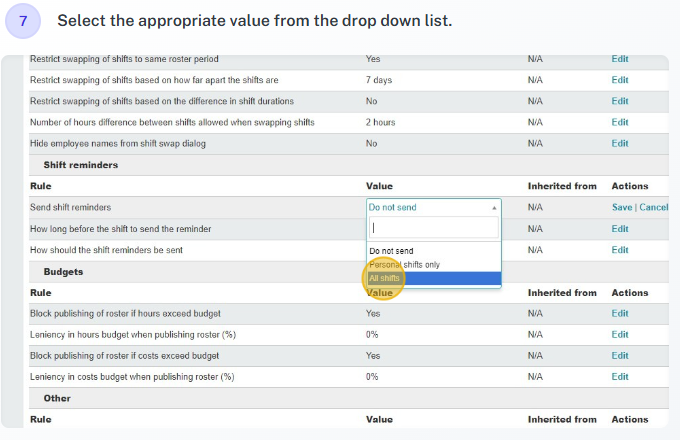Click the 'Other' section heading
Viewport: 680px width, 440px height.
(x=57, y=398)
